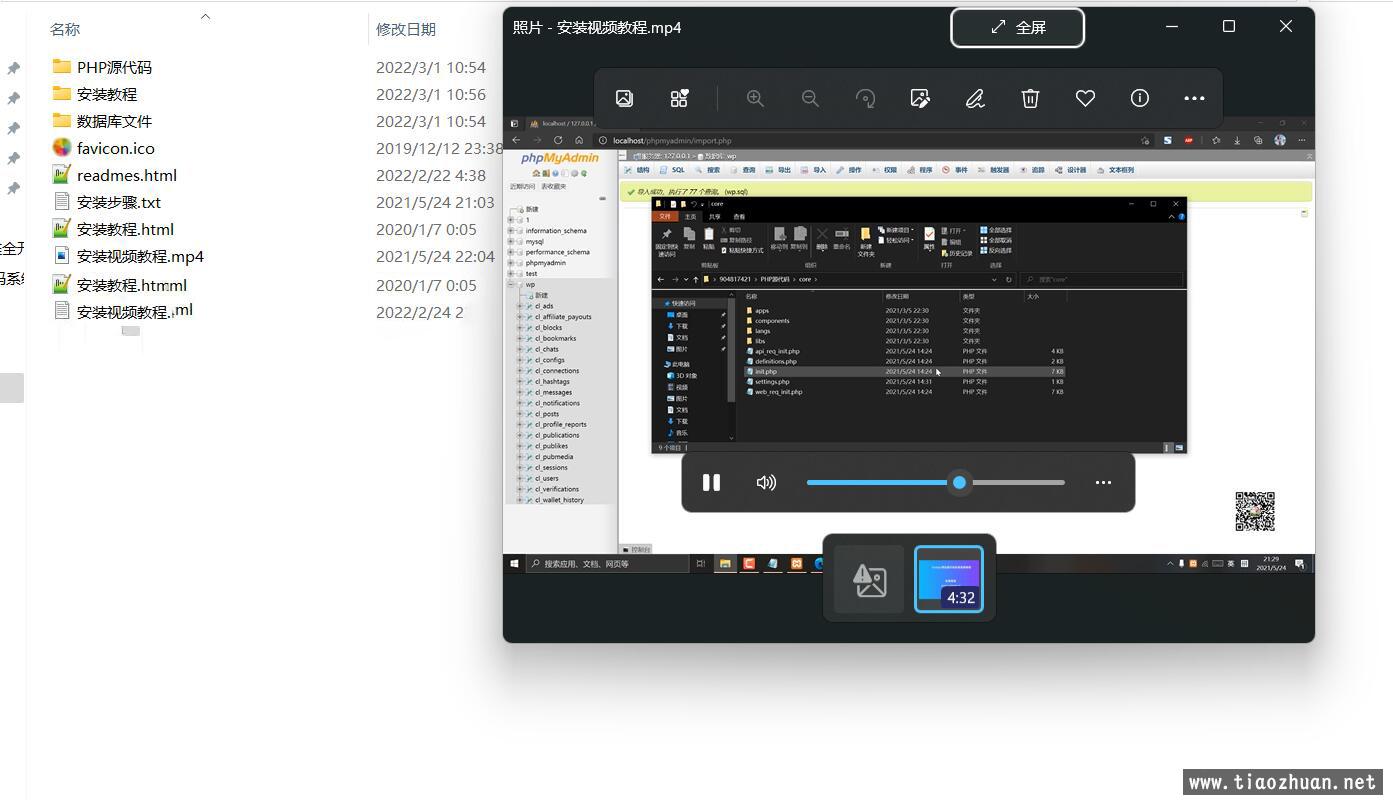Sort files by the 名称 column header
The height and width of the screenshot is (800, 1393).
[65, 30]
